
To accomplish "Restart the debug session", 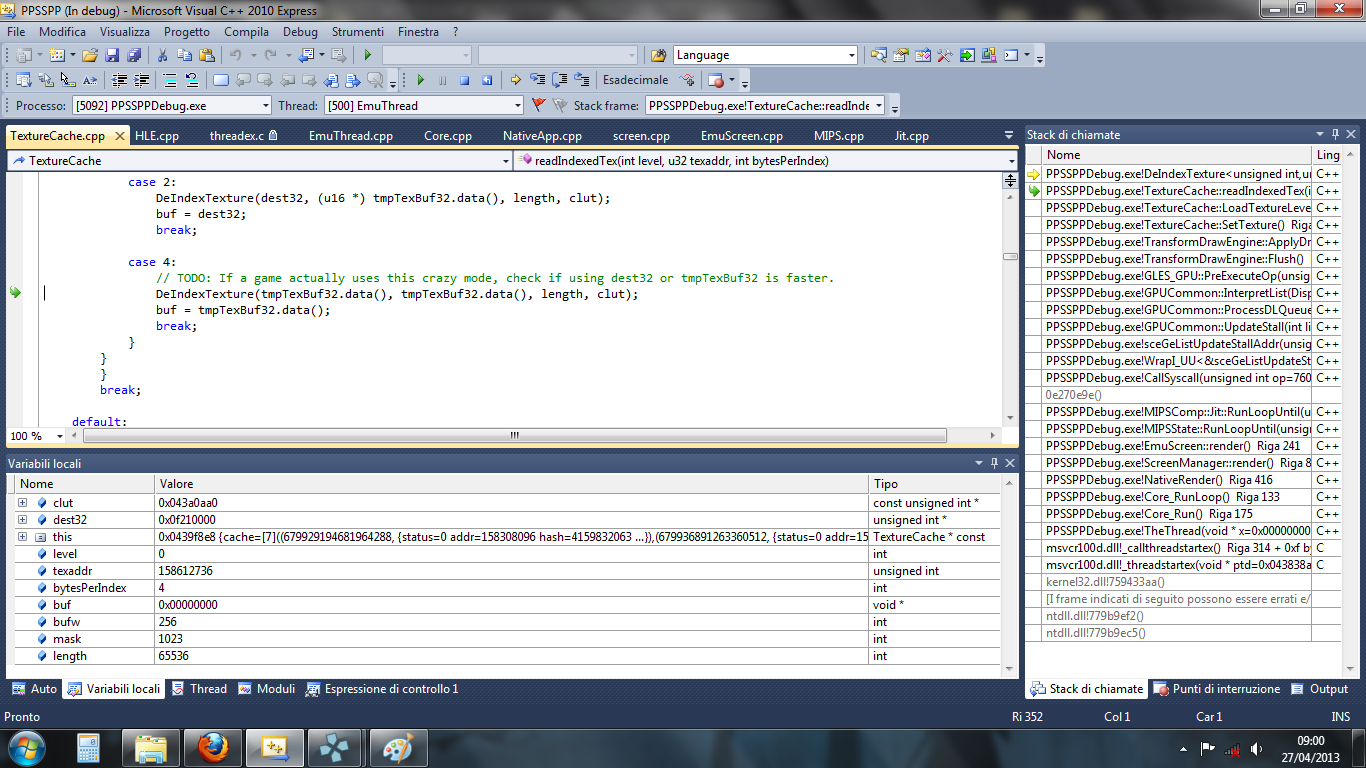I will 487,80.
